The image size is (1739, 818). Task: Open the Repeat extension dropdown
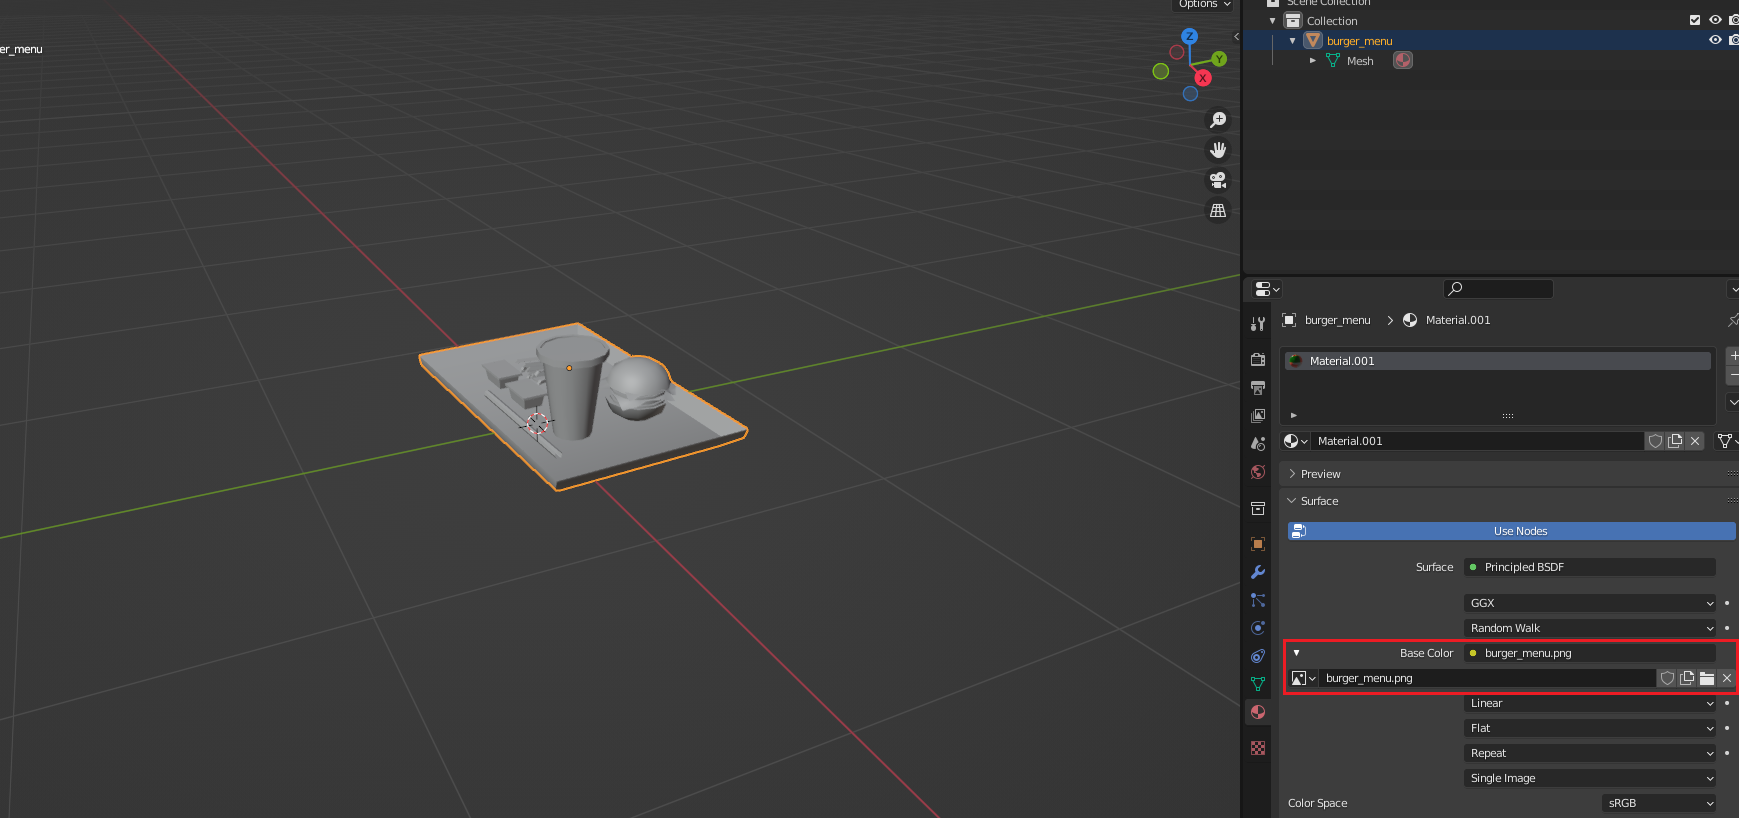click(1590, 753)
